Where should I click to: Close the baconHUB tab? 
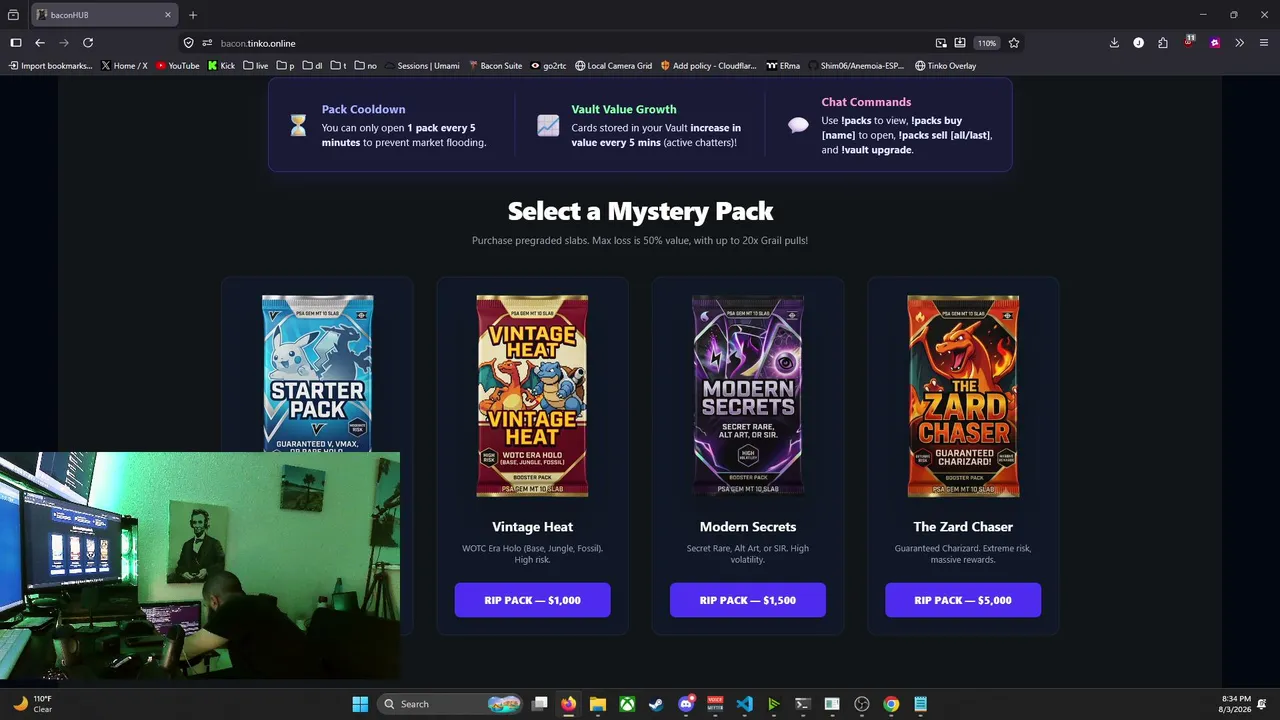168,15
